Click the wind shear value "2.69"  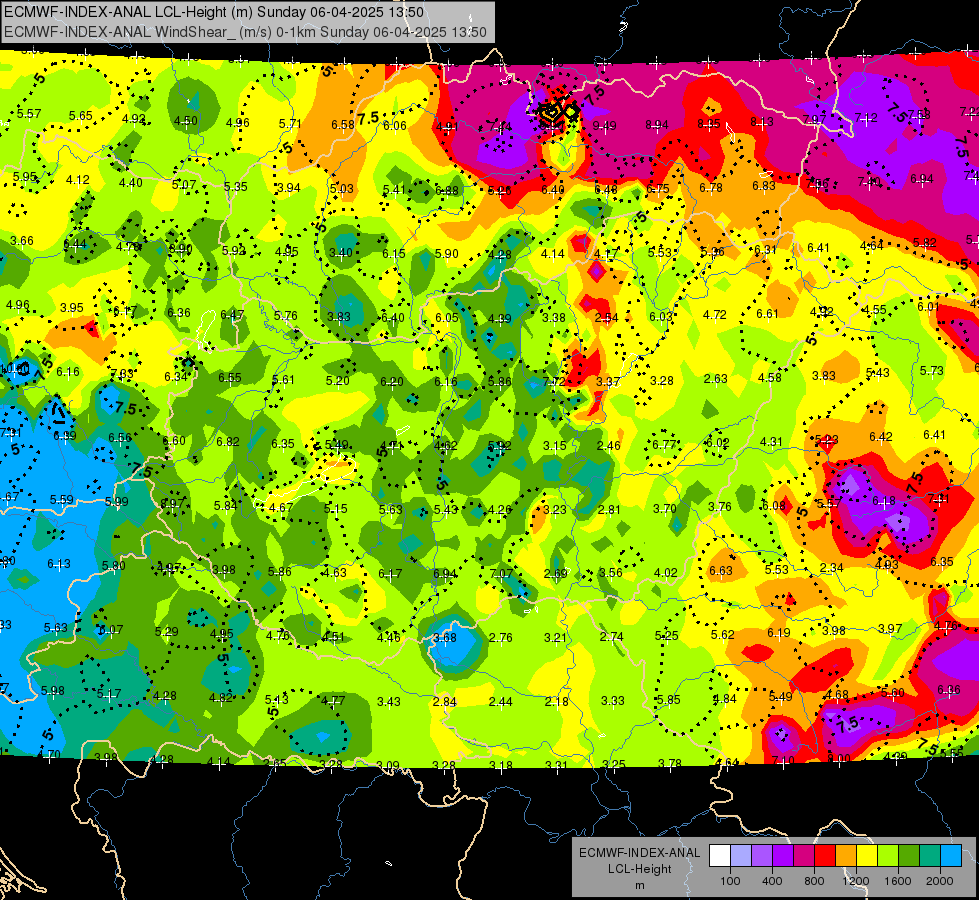(556, 573)
